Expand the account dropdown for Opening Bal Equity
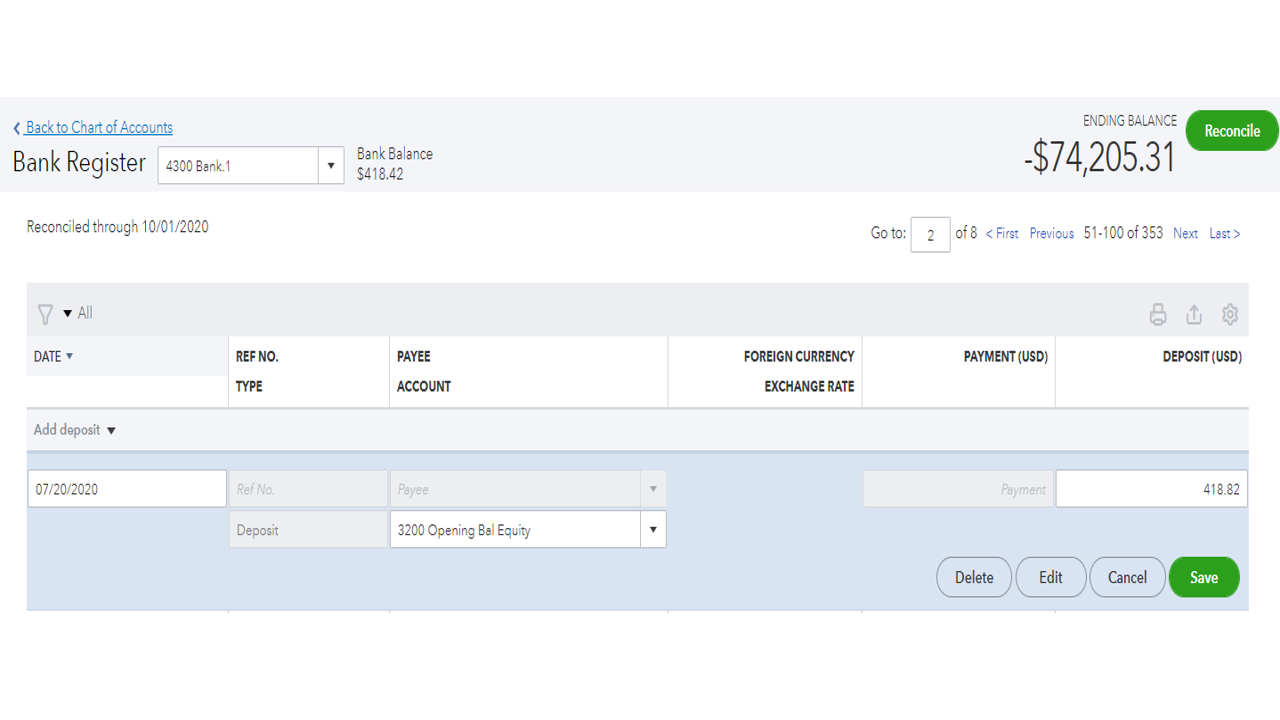 [653, 530]
